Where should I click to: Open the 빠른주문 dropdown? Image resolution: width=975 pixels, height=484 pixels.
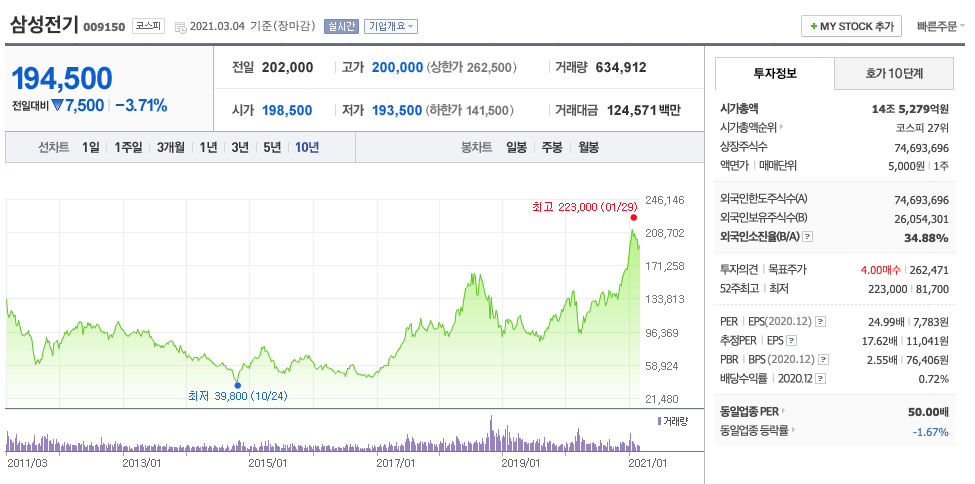[941, 26]
